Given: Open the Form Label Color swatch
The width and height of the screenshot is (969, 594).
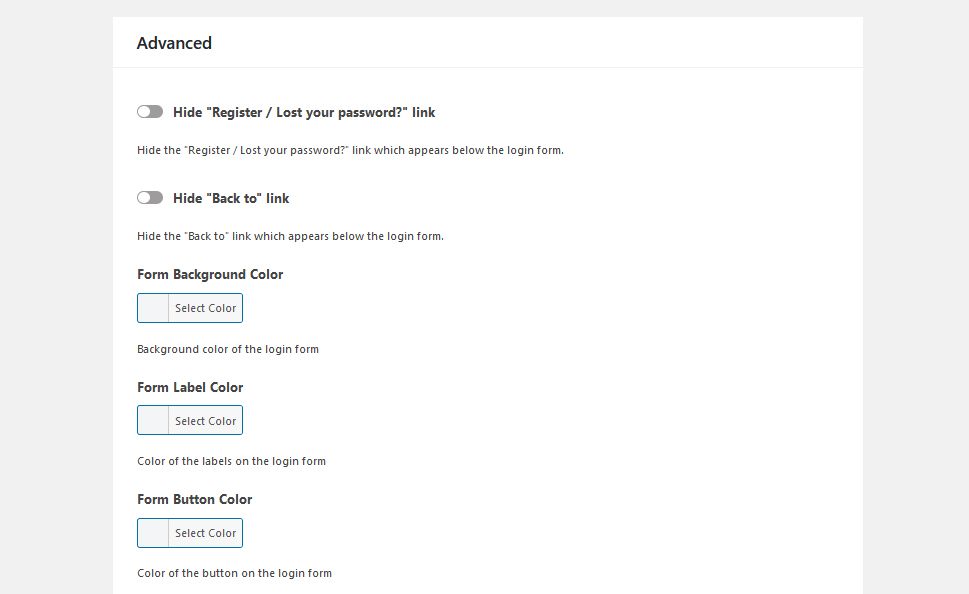Looking at the screenshot, I should 153,420.
